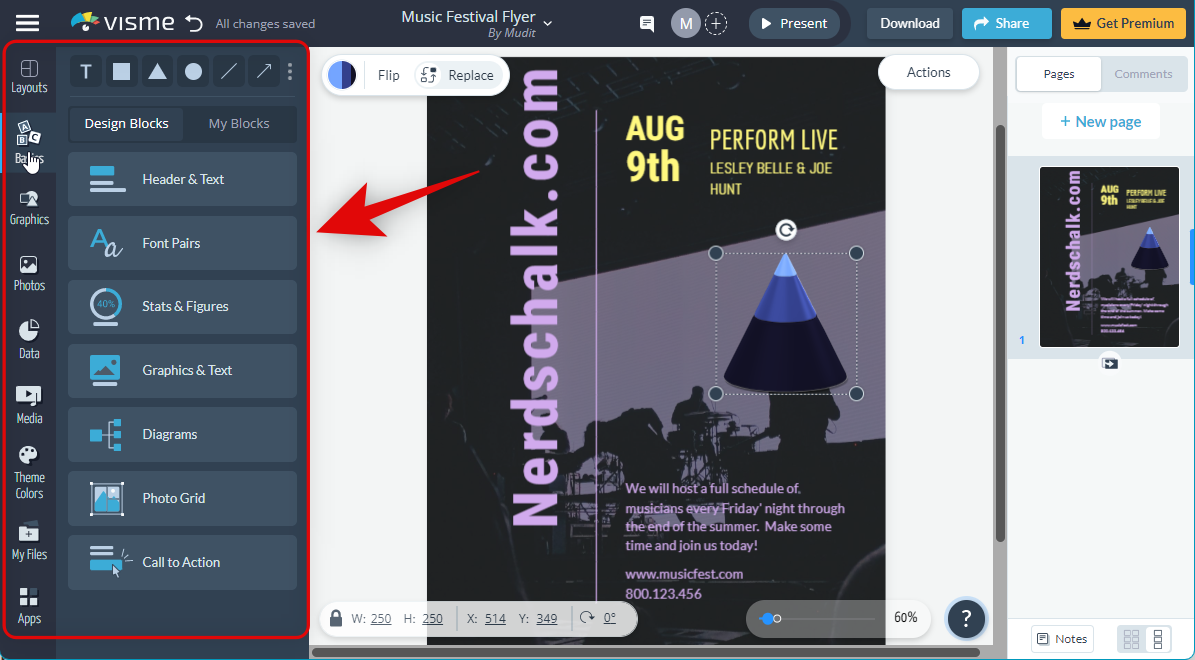The height and width of the screenshot is (660, 1195).
Task: Open the My Files panel
Action: (29, 543)
